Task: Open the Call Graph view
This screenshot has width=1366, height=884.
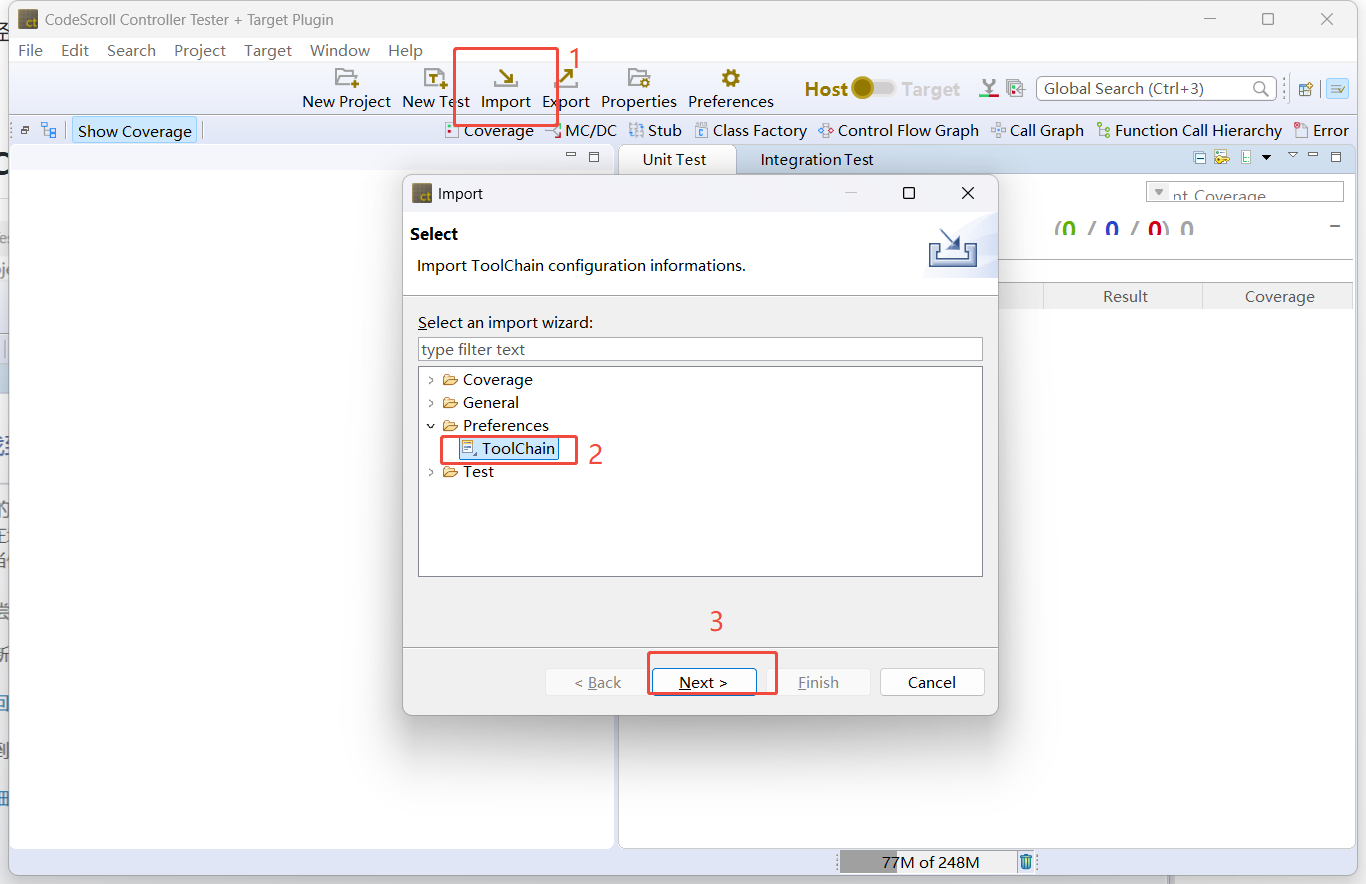Action: [x=1037, y=131]
